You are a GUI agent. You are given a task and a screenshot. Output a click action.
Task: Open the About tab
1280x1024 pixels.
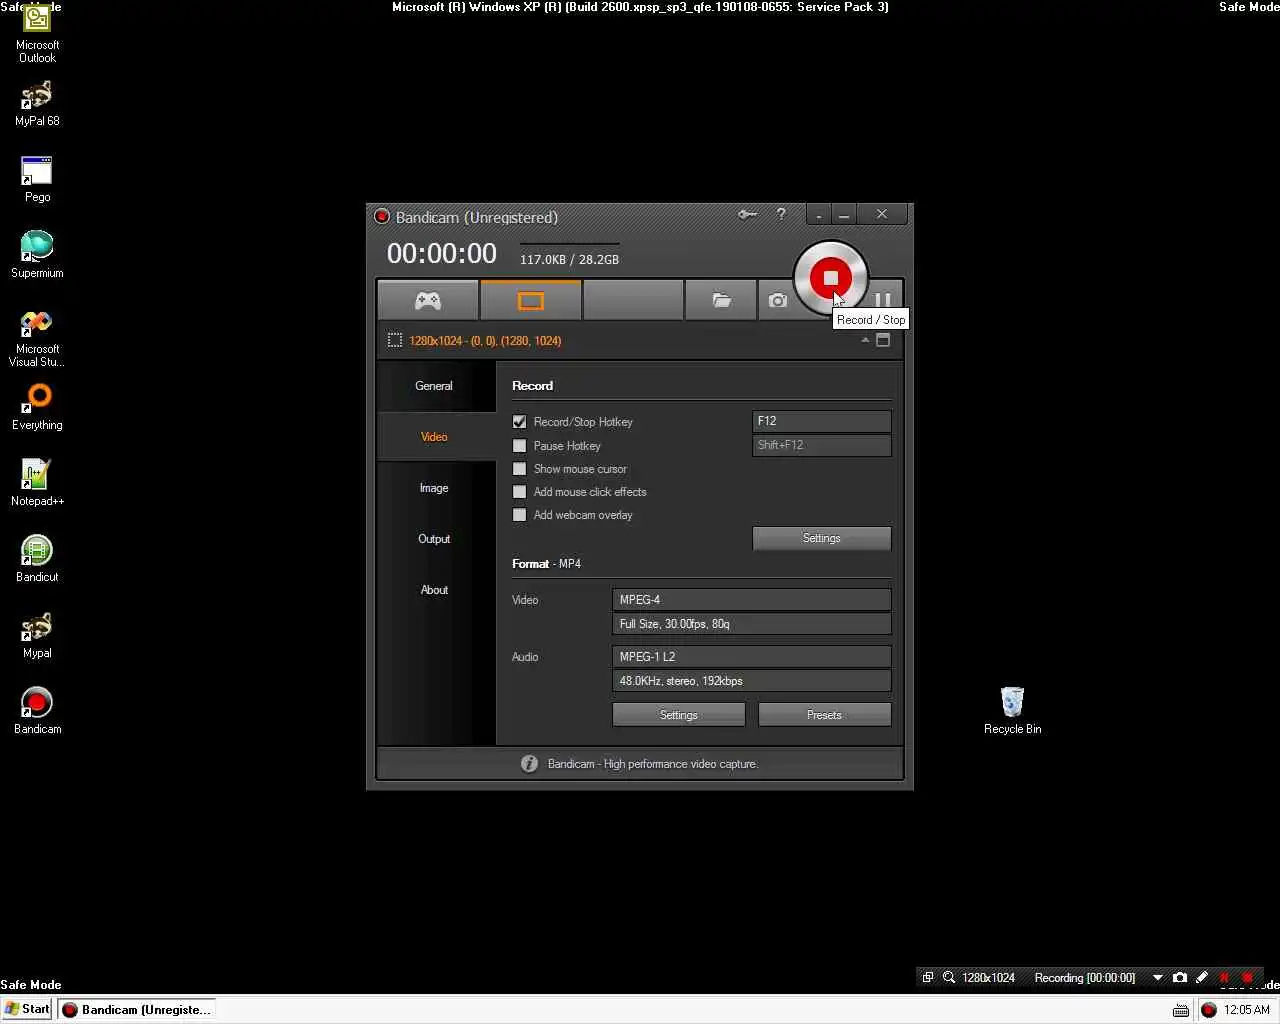[x=434, y=590]
